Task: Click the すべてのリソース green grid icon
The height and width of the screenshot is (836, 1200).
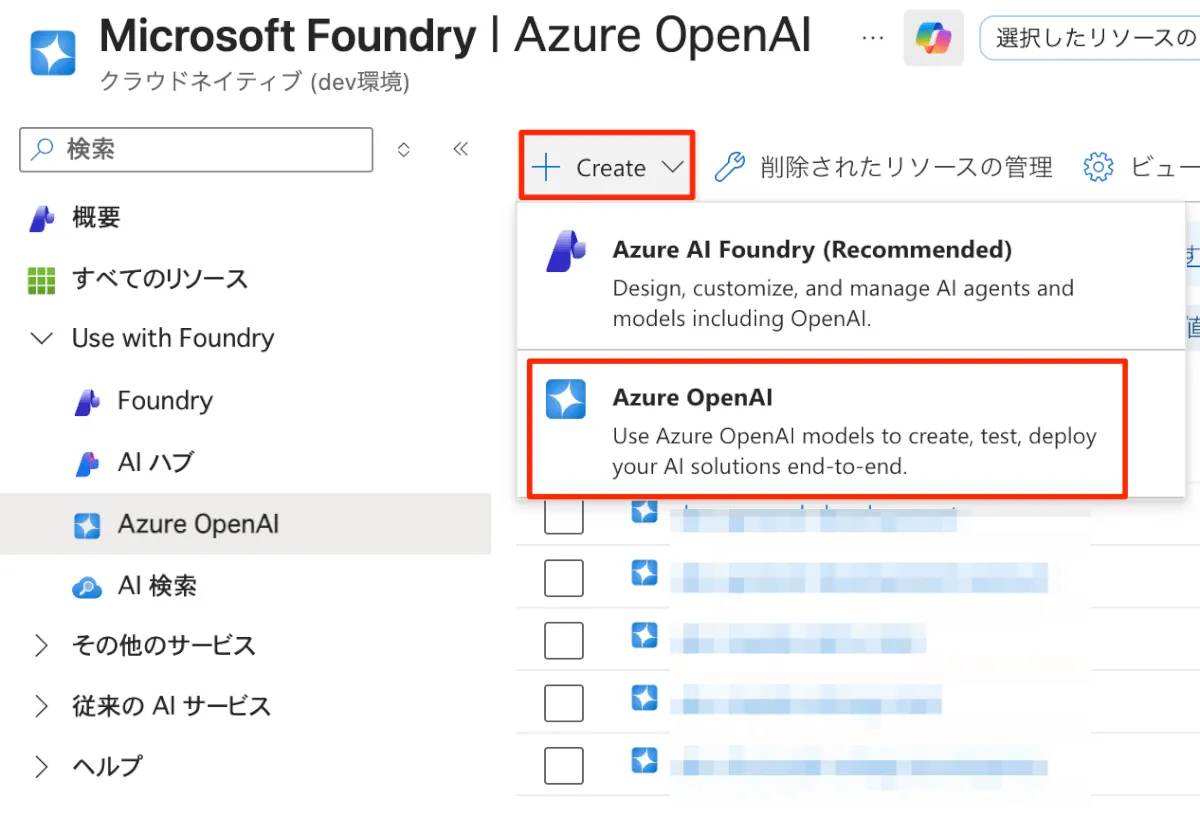Action: [x=41, y=280]
